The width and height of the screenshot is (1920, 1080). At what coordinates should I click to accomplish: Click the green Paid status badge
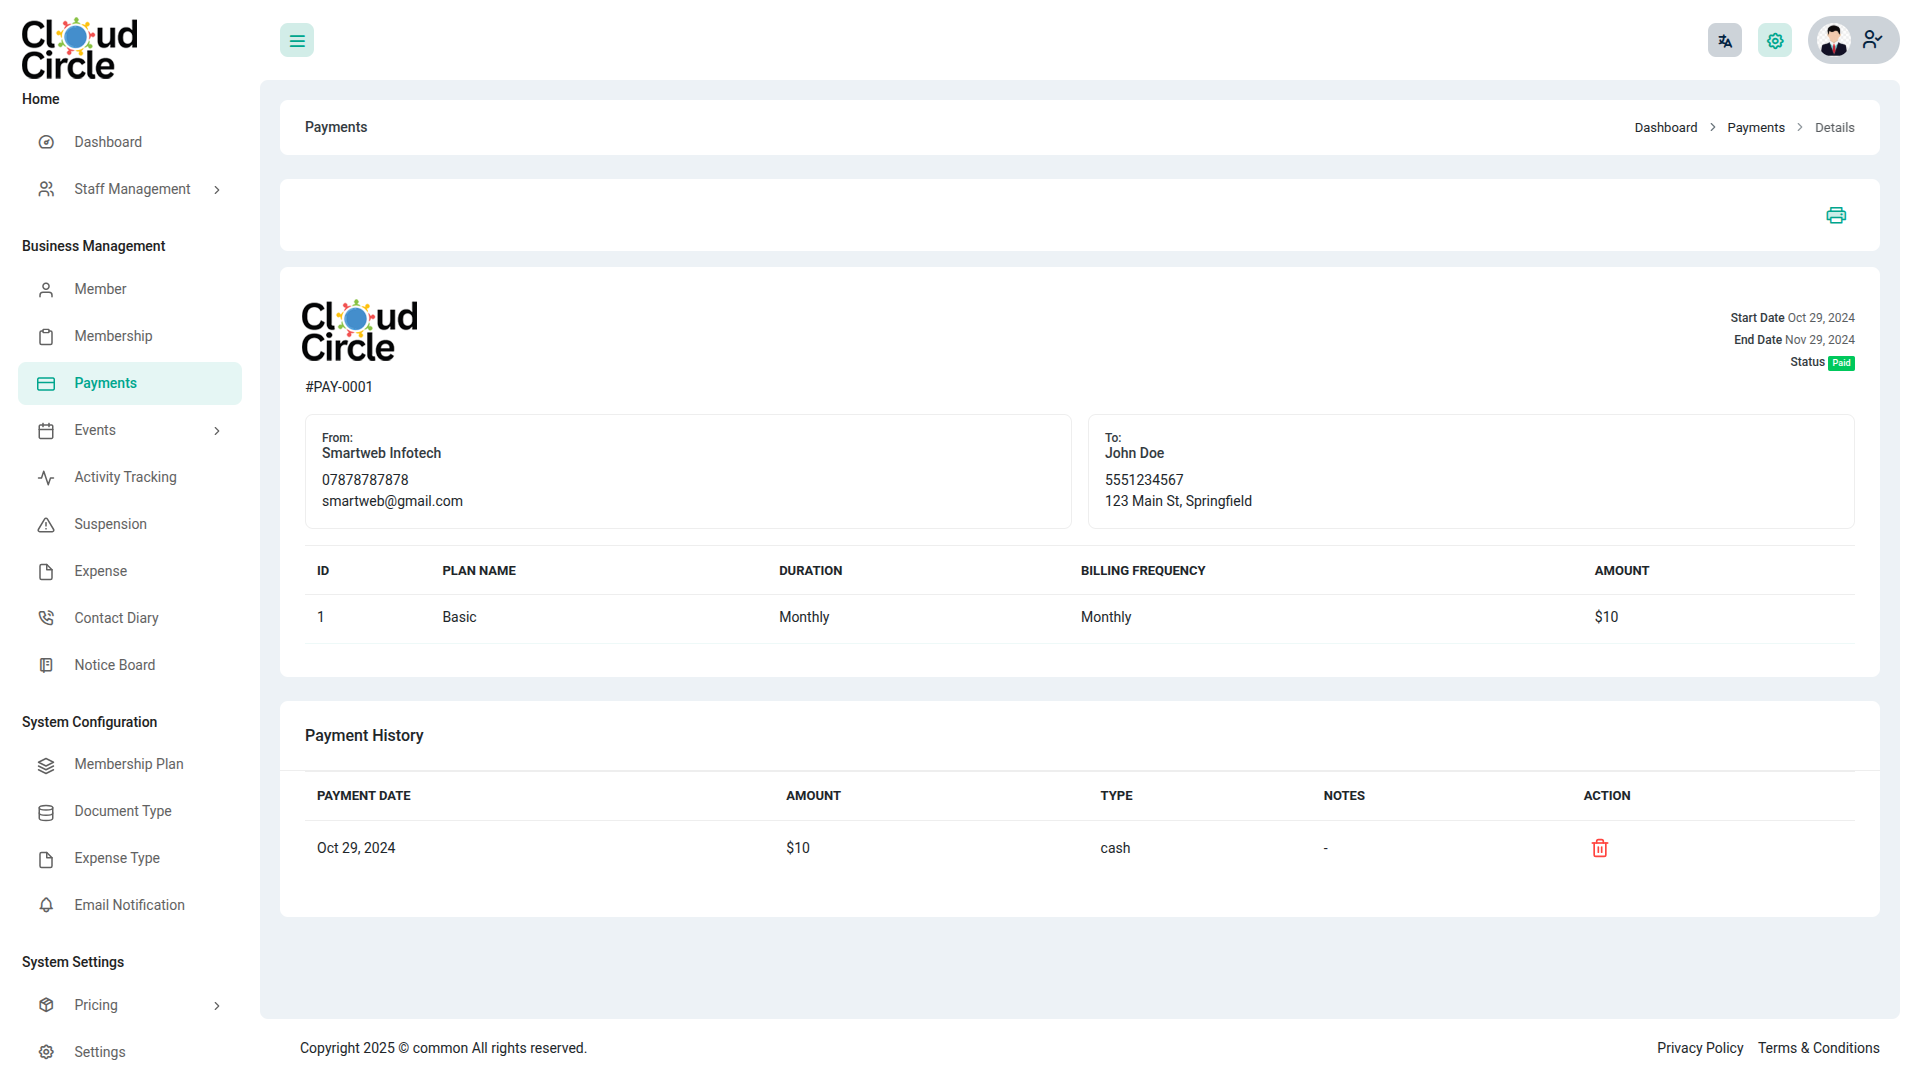click(1841, 363)
